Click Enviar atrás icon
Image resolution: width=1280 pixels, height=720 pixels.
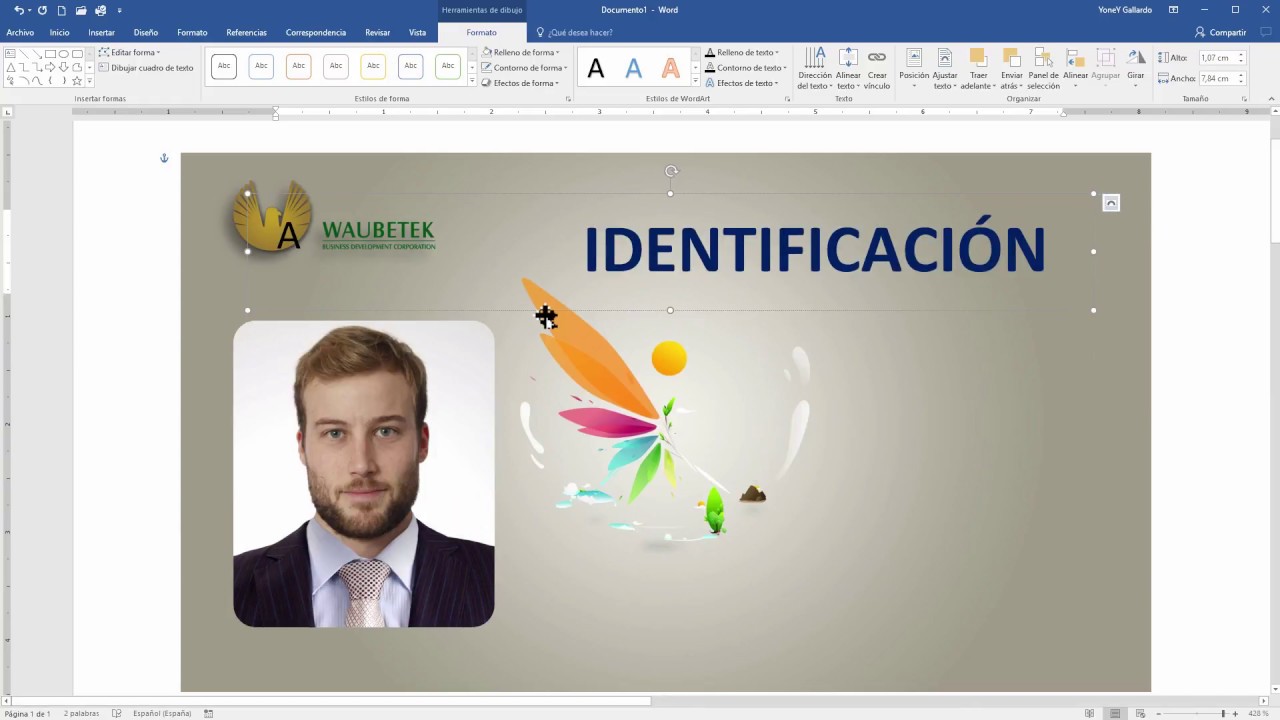[x=1012, y=68]
